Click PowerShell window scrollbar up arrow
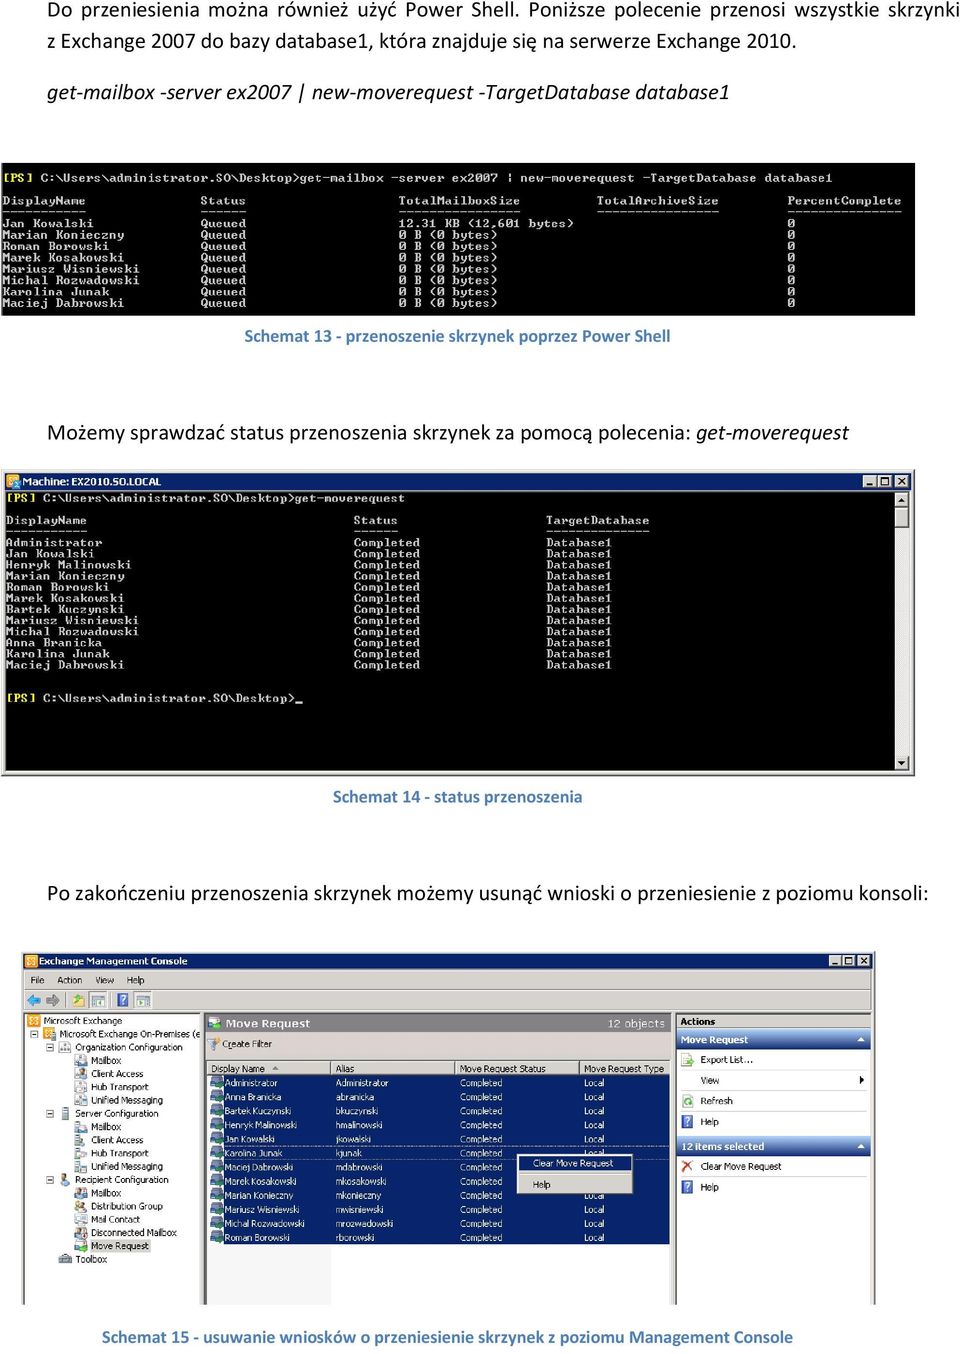 click(902, 498)
